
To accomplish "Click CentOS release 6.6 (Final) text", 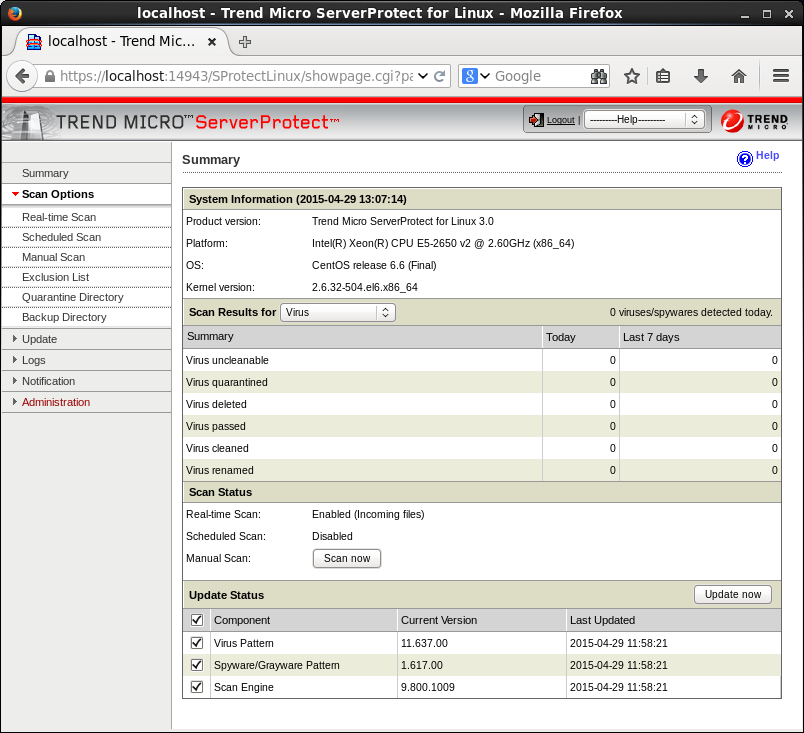I will click(374, 265).
